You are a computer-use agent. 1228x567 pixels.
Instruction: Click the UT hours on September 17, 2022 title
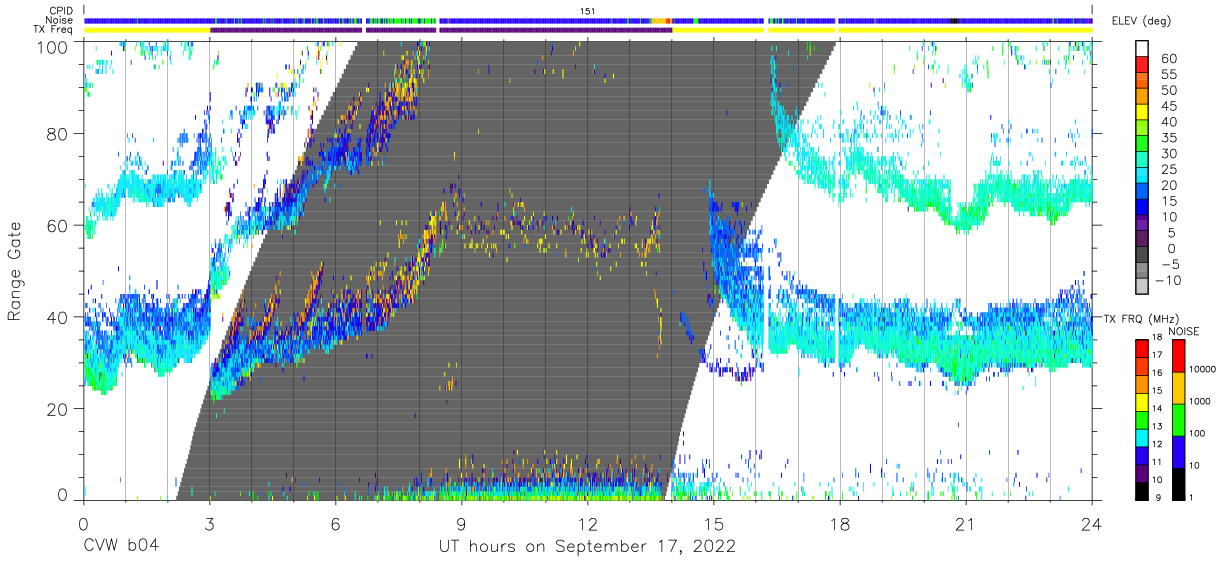click(x=587, y=547)
